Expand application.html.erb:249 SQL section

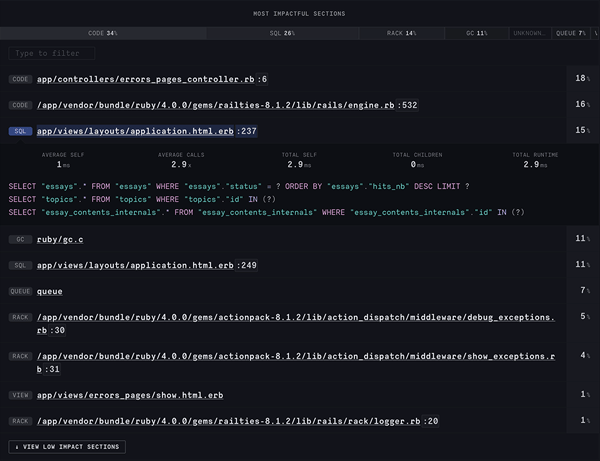coord(147,266)
